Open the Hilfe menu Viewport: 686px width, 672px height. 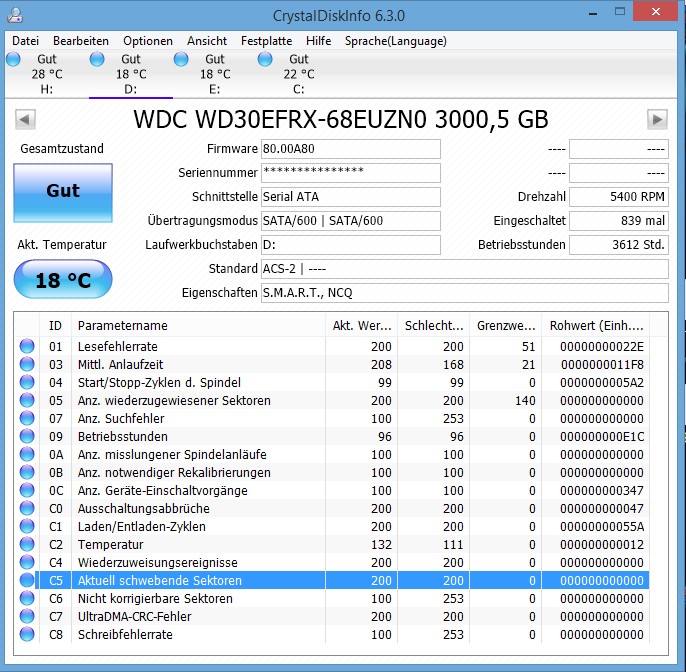(x=318, y=41)
